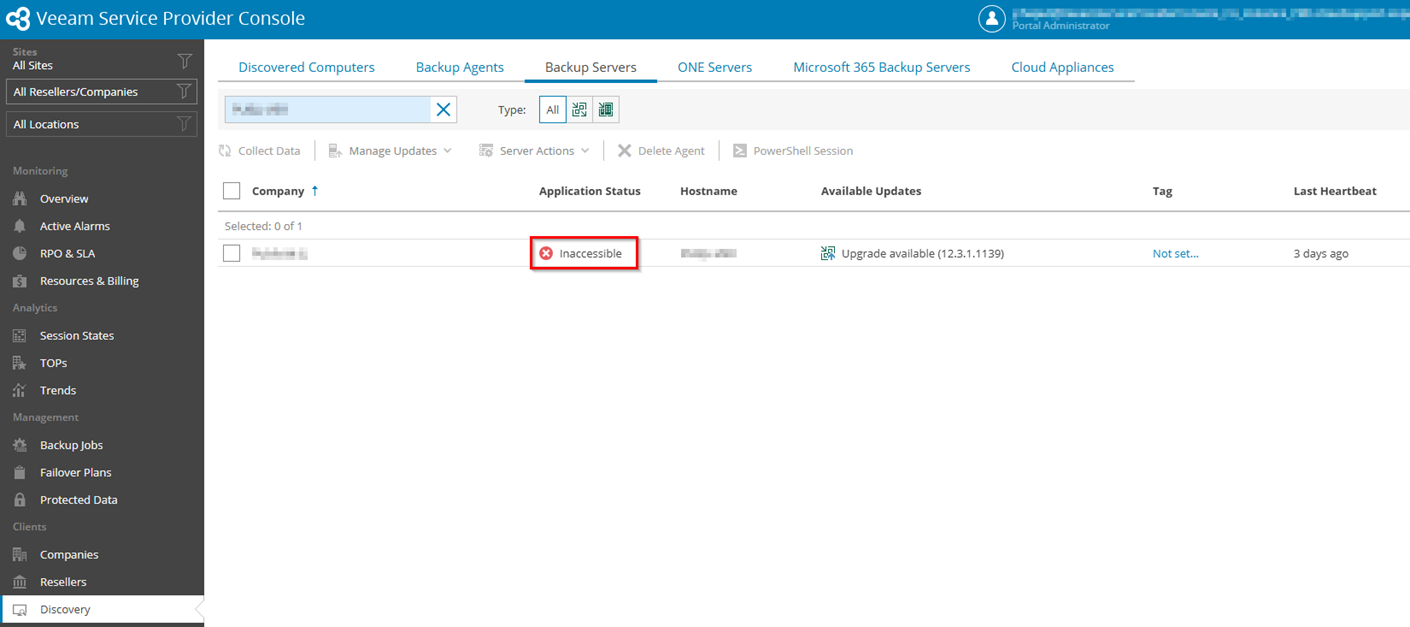Click the Overview sidebar icon
This screenshot has height=627, width=1410.
[20, 199]
